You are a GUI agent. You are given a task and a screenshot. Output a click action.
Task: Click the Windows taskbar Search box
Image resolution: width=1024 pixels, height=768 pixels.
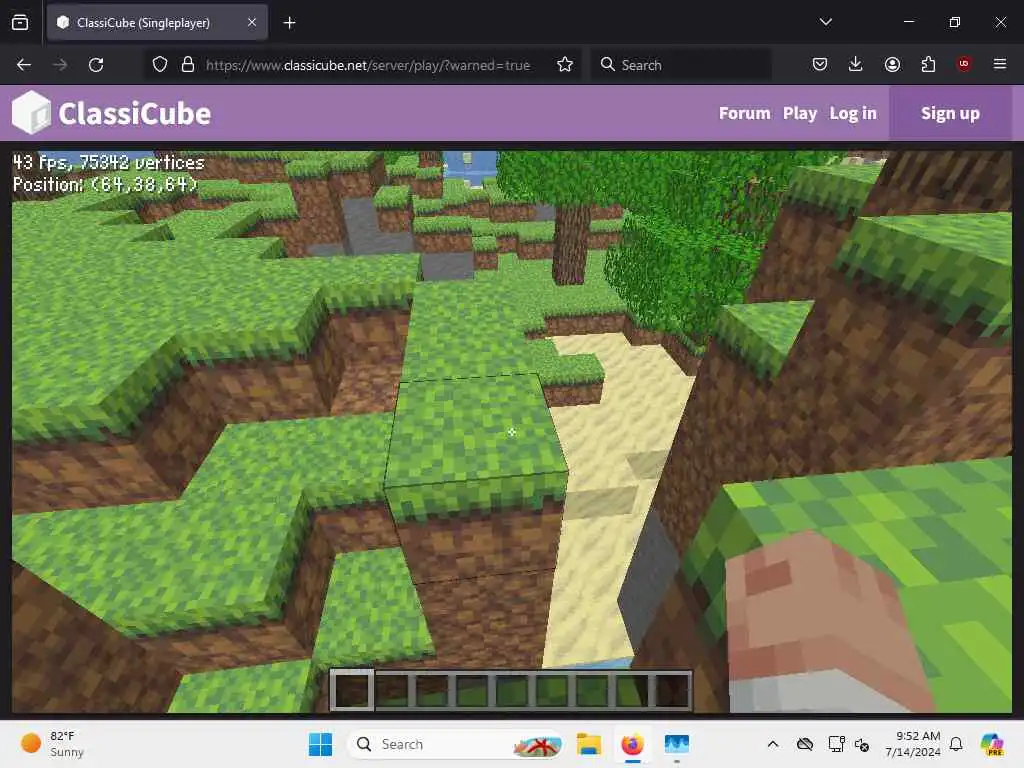pos(456,744)
